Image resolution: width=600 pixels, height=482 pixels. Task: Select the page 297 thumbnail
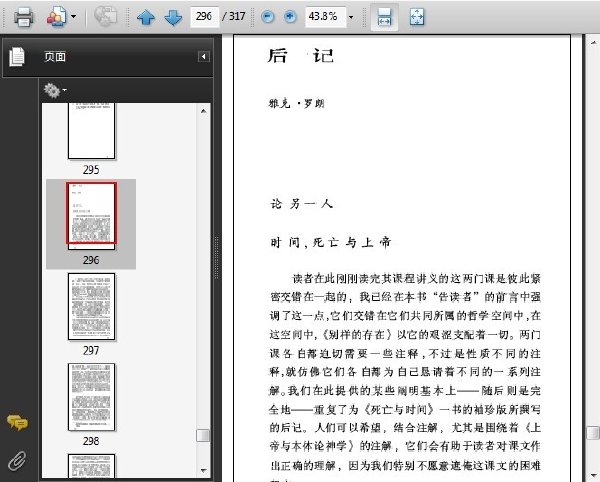point(91,306)
